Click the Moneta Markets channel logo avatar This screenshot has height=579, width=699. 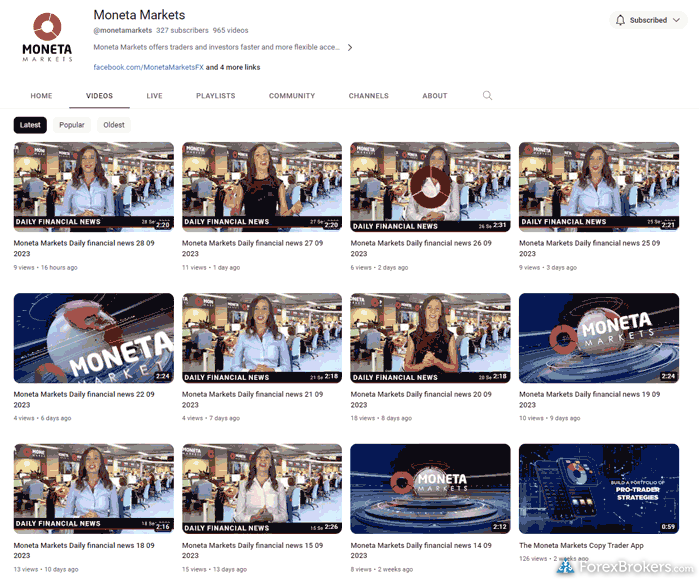click(x=47, y=37)
